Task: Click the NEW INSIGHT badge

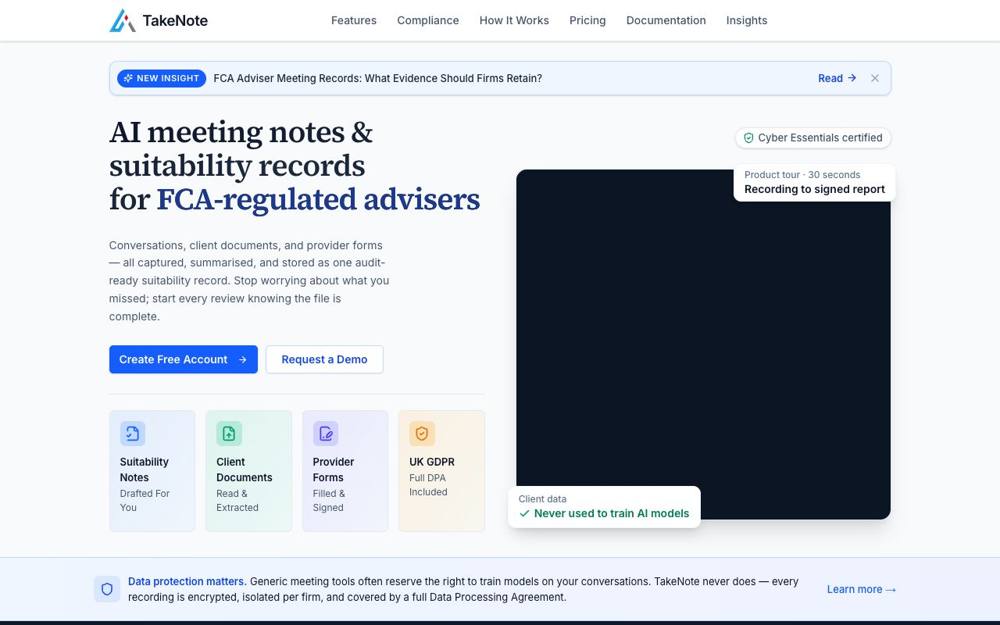Action: pyautogui.click(x=161, y=78)
